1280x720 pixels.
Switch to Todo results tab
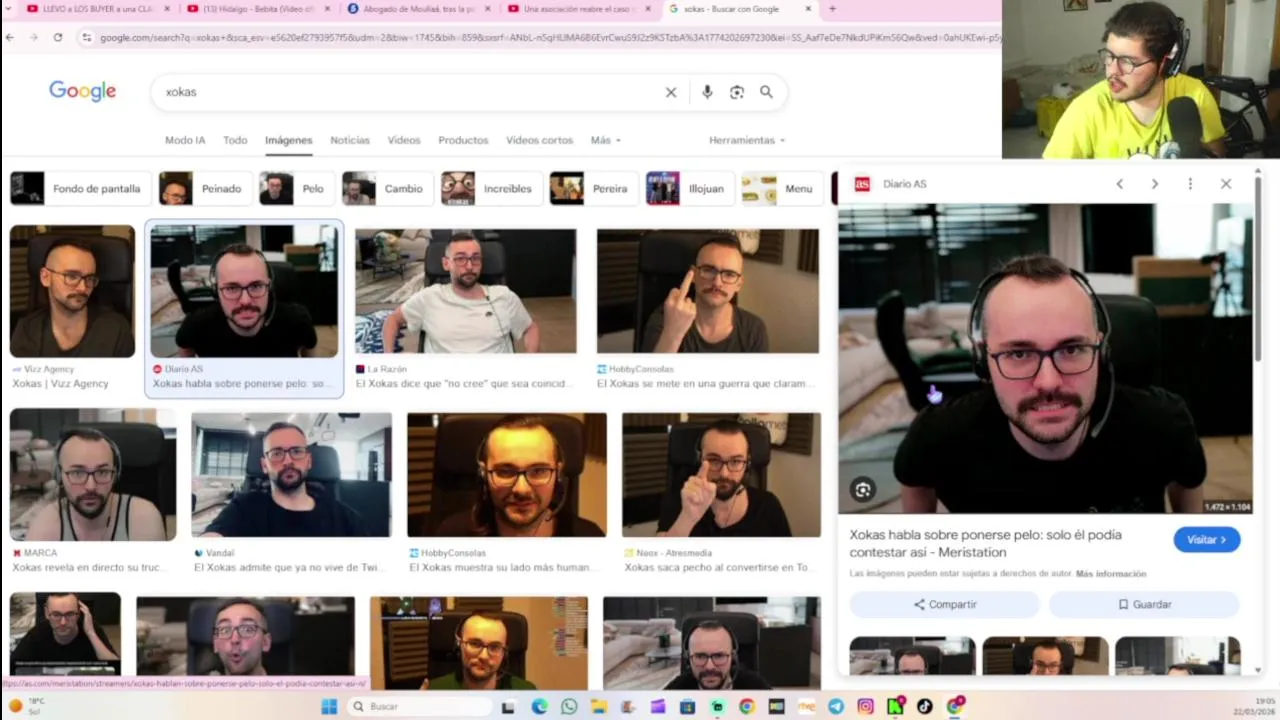point(235,140)
